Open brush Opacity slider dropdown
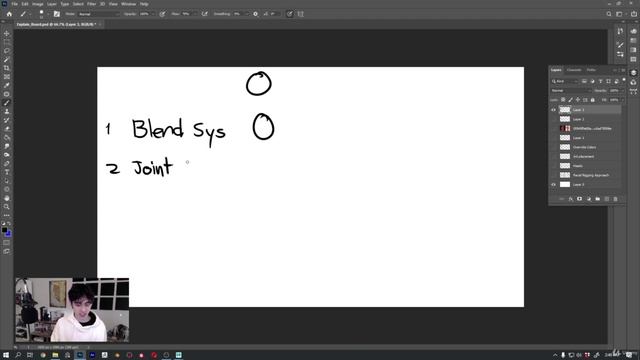The image size is (640, 360). (x=152, y=14)
